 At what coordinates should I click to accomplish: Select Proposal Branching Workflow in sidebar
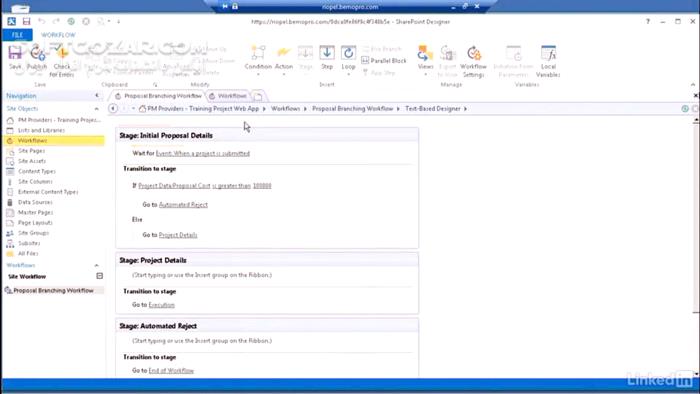click(53, 290)
